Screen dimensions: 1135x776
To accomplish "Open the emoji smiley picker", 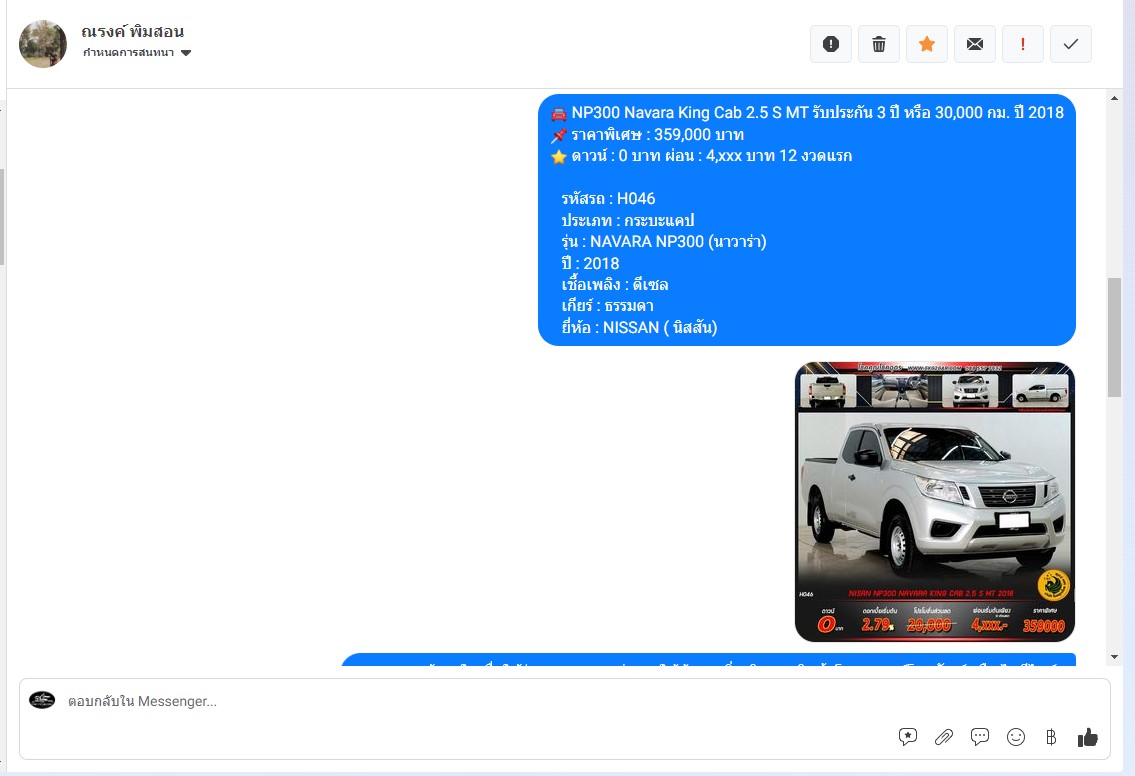I will (1016, 737).
